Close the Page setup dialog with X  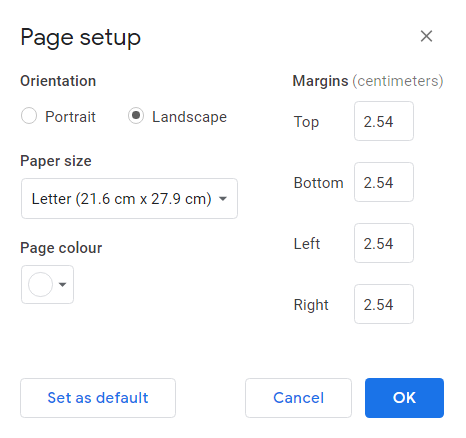pyautogui.click(x=426, y=36)
